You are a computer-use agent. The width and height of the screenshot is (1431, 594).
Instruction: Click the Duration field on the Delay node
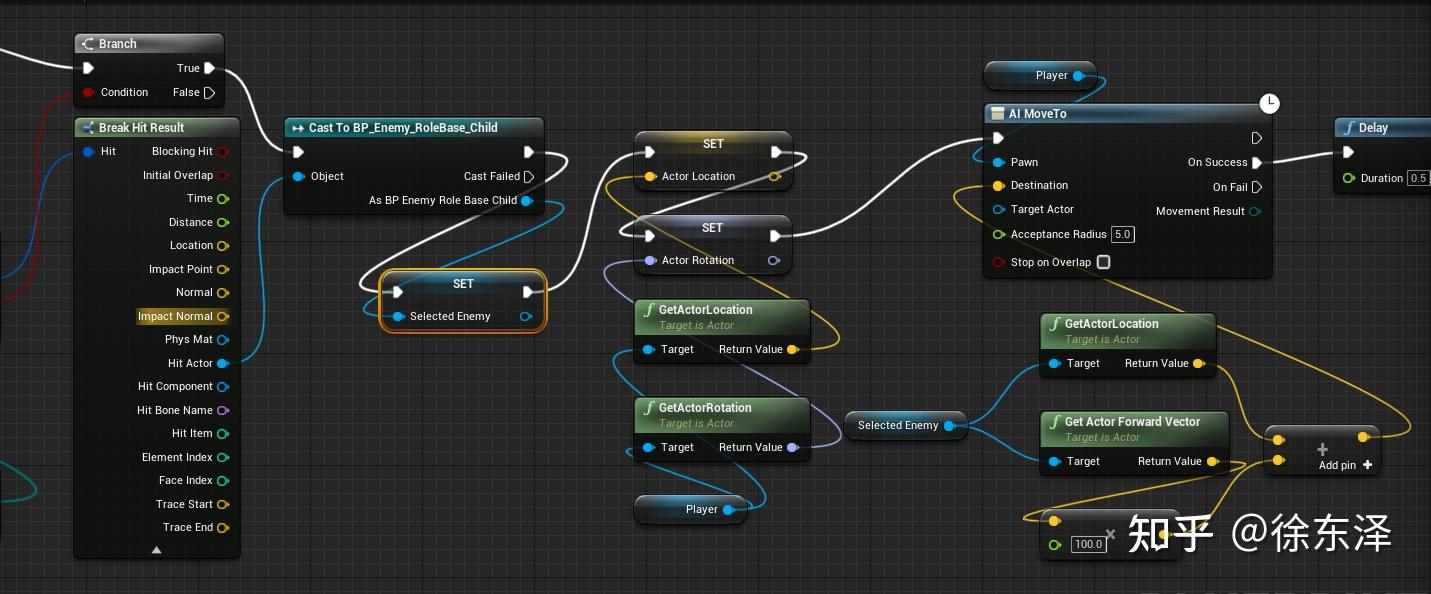[1418, 178]
